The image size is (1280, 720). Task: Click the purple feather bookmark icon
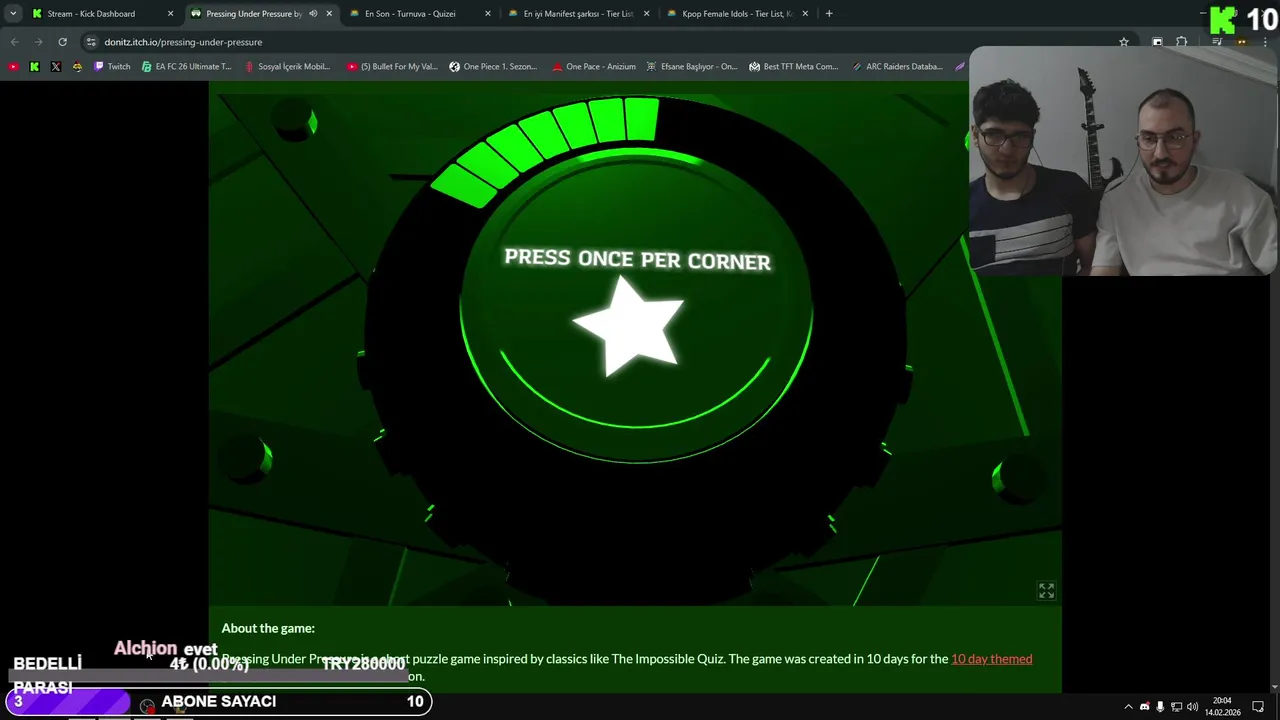tap(960, 67)
